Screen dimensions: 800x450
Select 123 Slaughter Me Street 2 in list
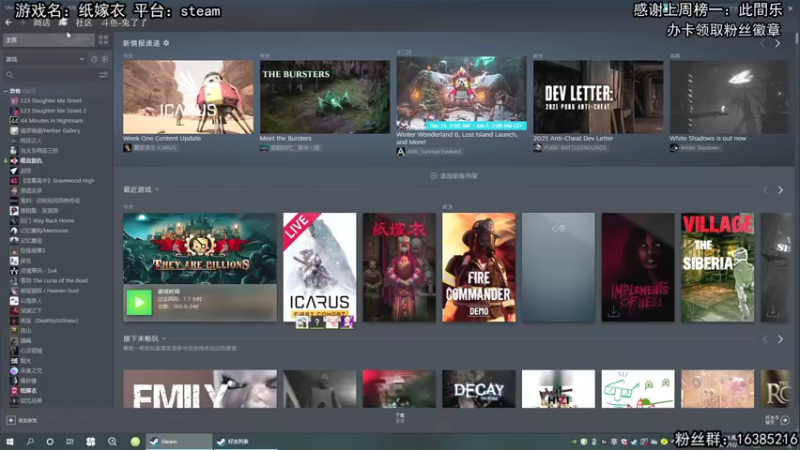[x=53, y=111]
